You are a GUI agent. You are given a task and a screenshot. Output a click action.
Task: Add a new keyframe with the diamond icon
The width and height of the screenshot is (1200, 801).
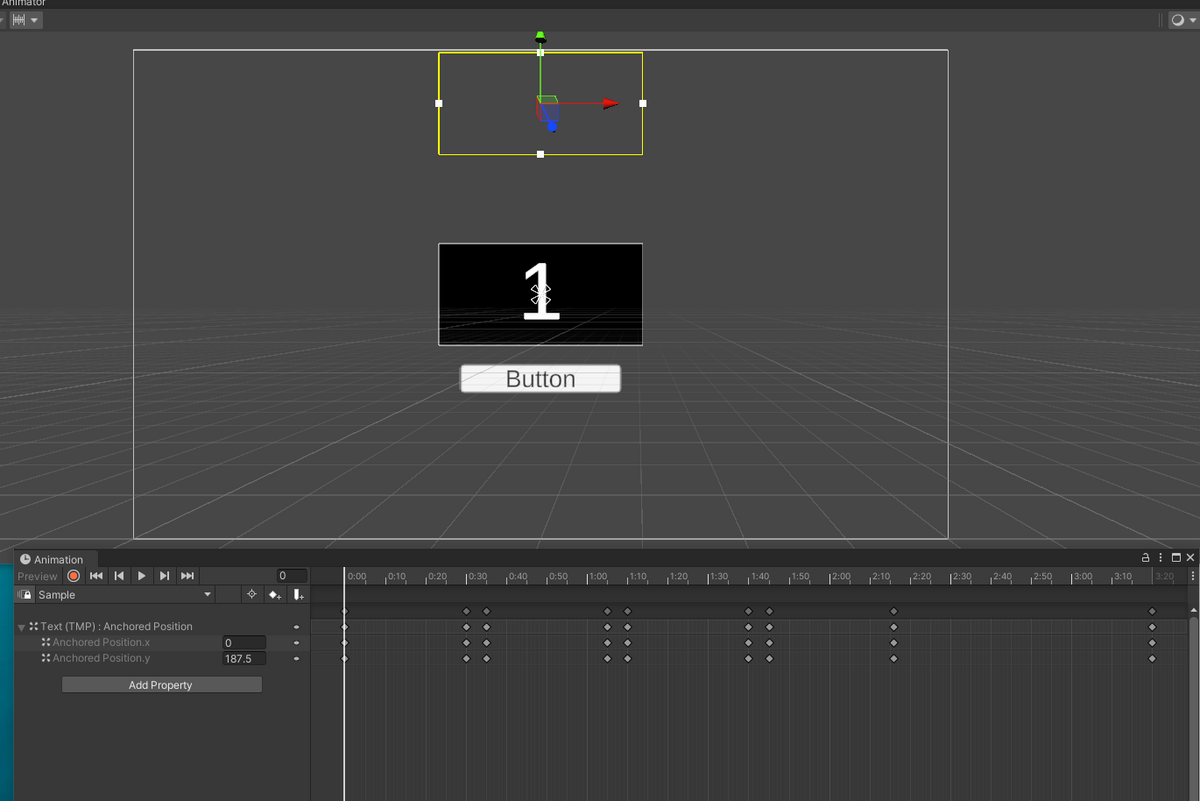(x=275, y=594)
